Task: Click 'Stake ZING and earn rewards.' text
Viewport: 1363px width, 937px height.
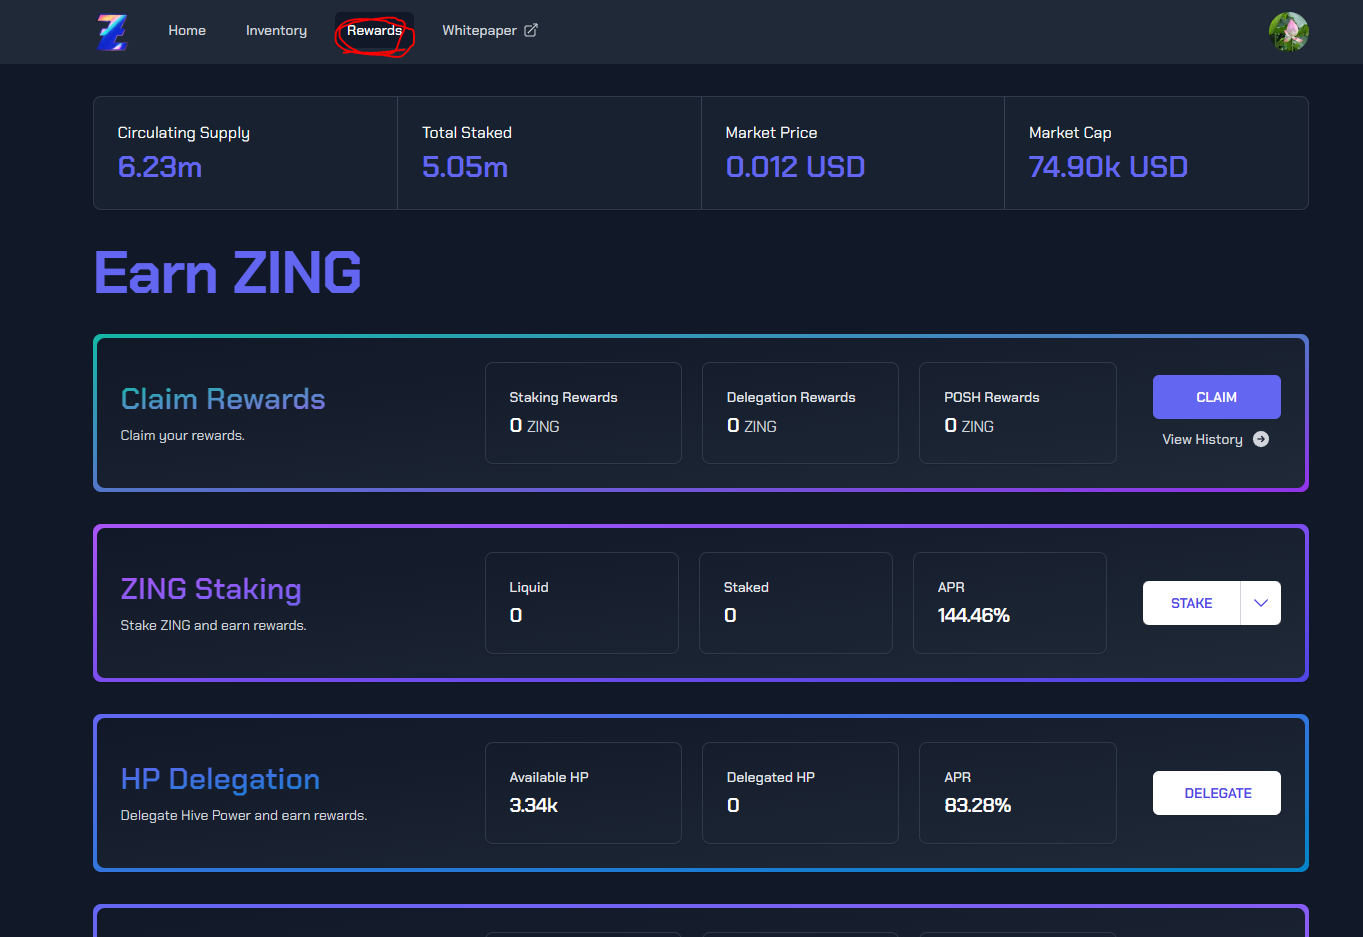Action: 214,625
